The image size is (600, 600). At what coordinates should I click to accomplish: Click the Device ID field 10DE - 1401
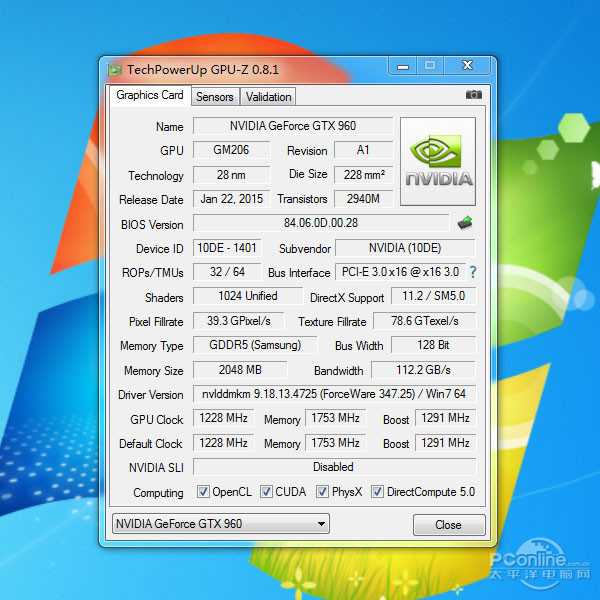[227, 248]
